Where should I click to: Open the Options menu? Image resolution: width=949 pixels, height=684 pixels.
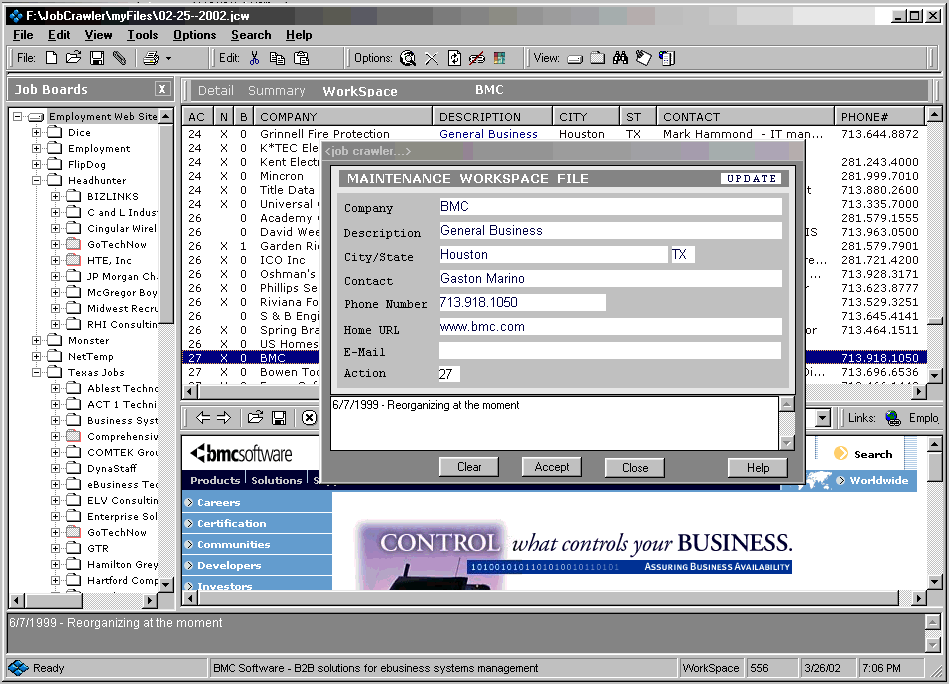194,35
